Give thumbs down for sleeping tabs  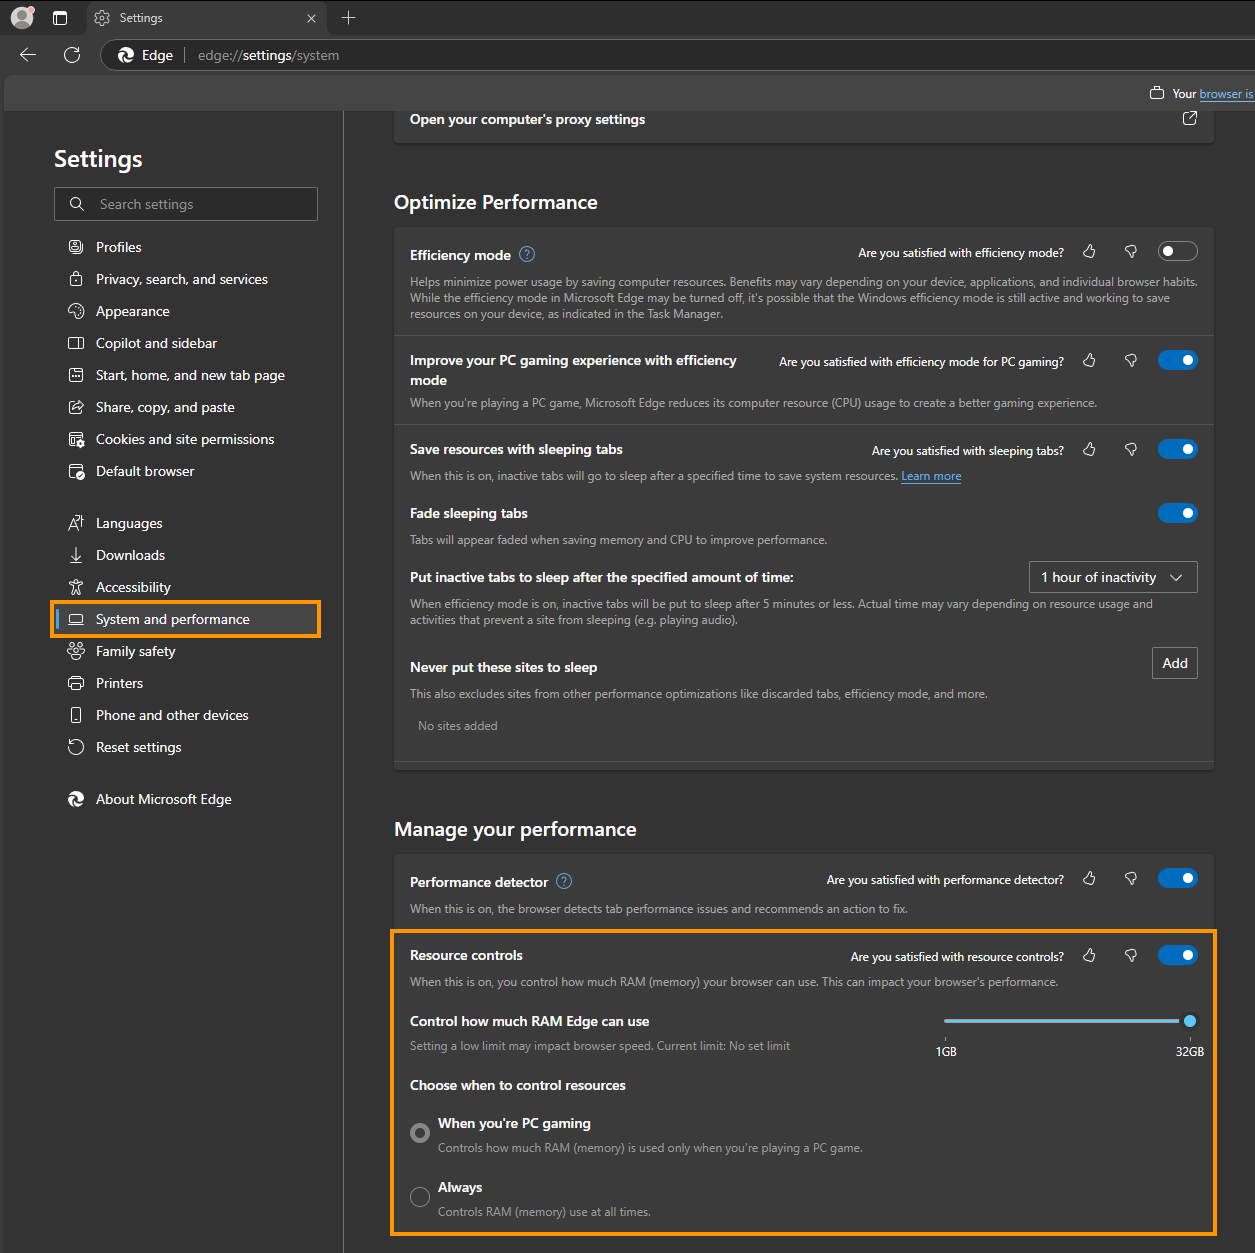coord(1131,450)
